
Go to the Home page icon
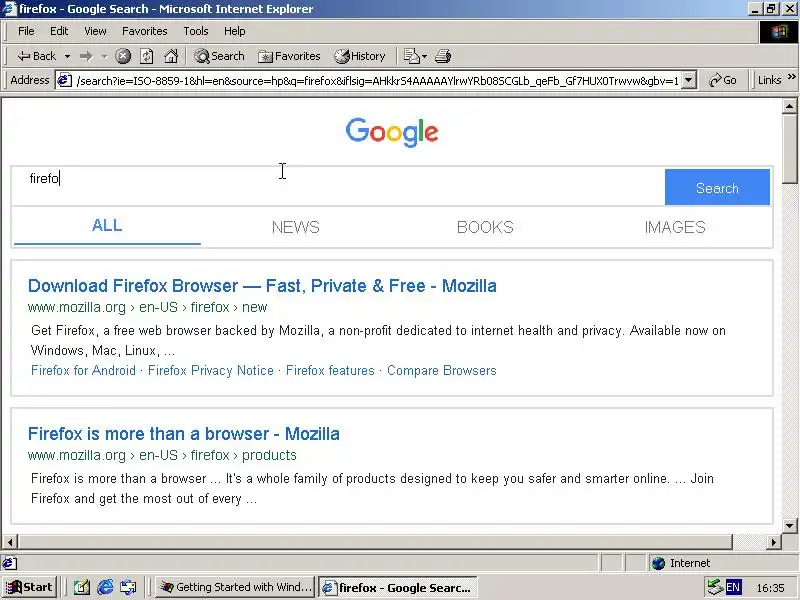(x=171, y=56)
